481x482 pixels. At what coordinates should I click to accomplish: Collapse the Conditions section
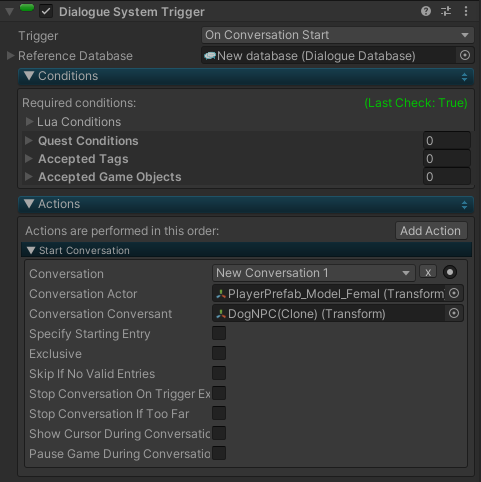point(29,76)
